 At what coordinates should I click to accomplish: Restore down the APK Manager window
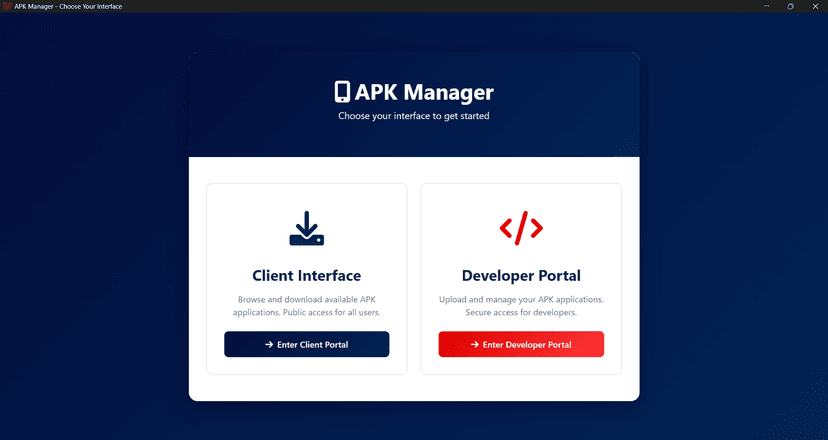791,6
